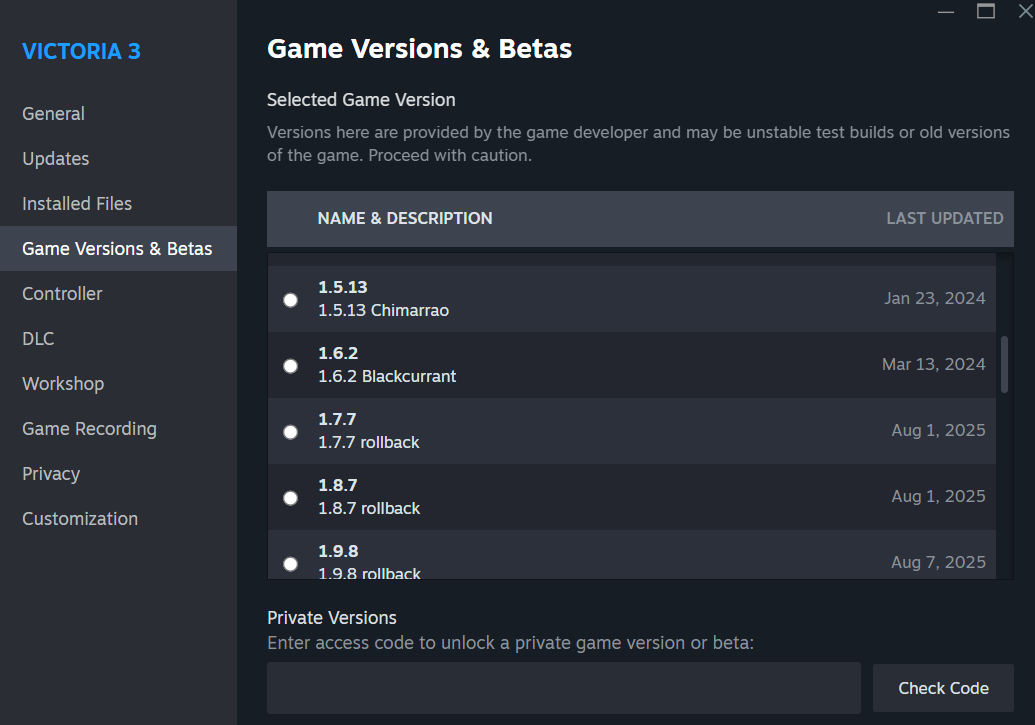
Task: Choose the 1.8.7 rollback radio button
Action: (290, 498)
